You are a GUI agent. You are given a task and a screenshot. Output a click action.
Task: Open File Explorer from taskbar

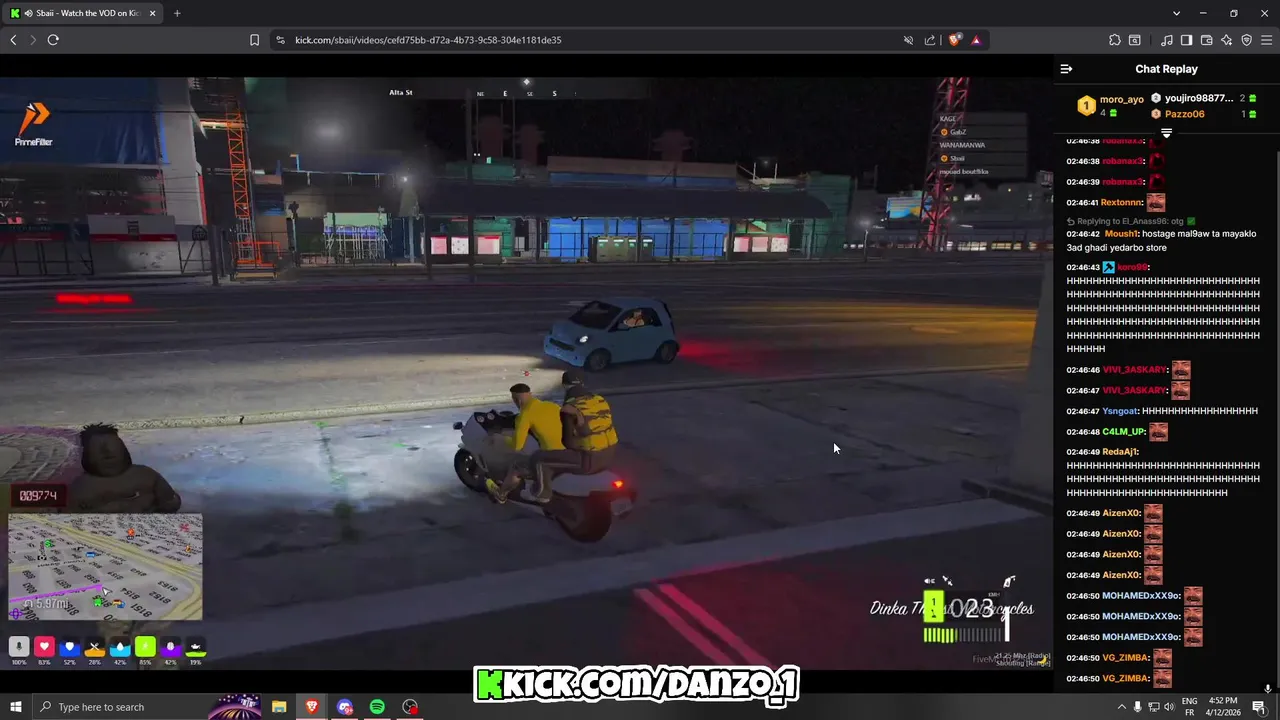pos(279,707)
